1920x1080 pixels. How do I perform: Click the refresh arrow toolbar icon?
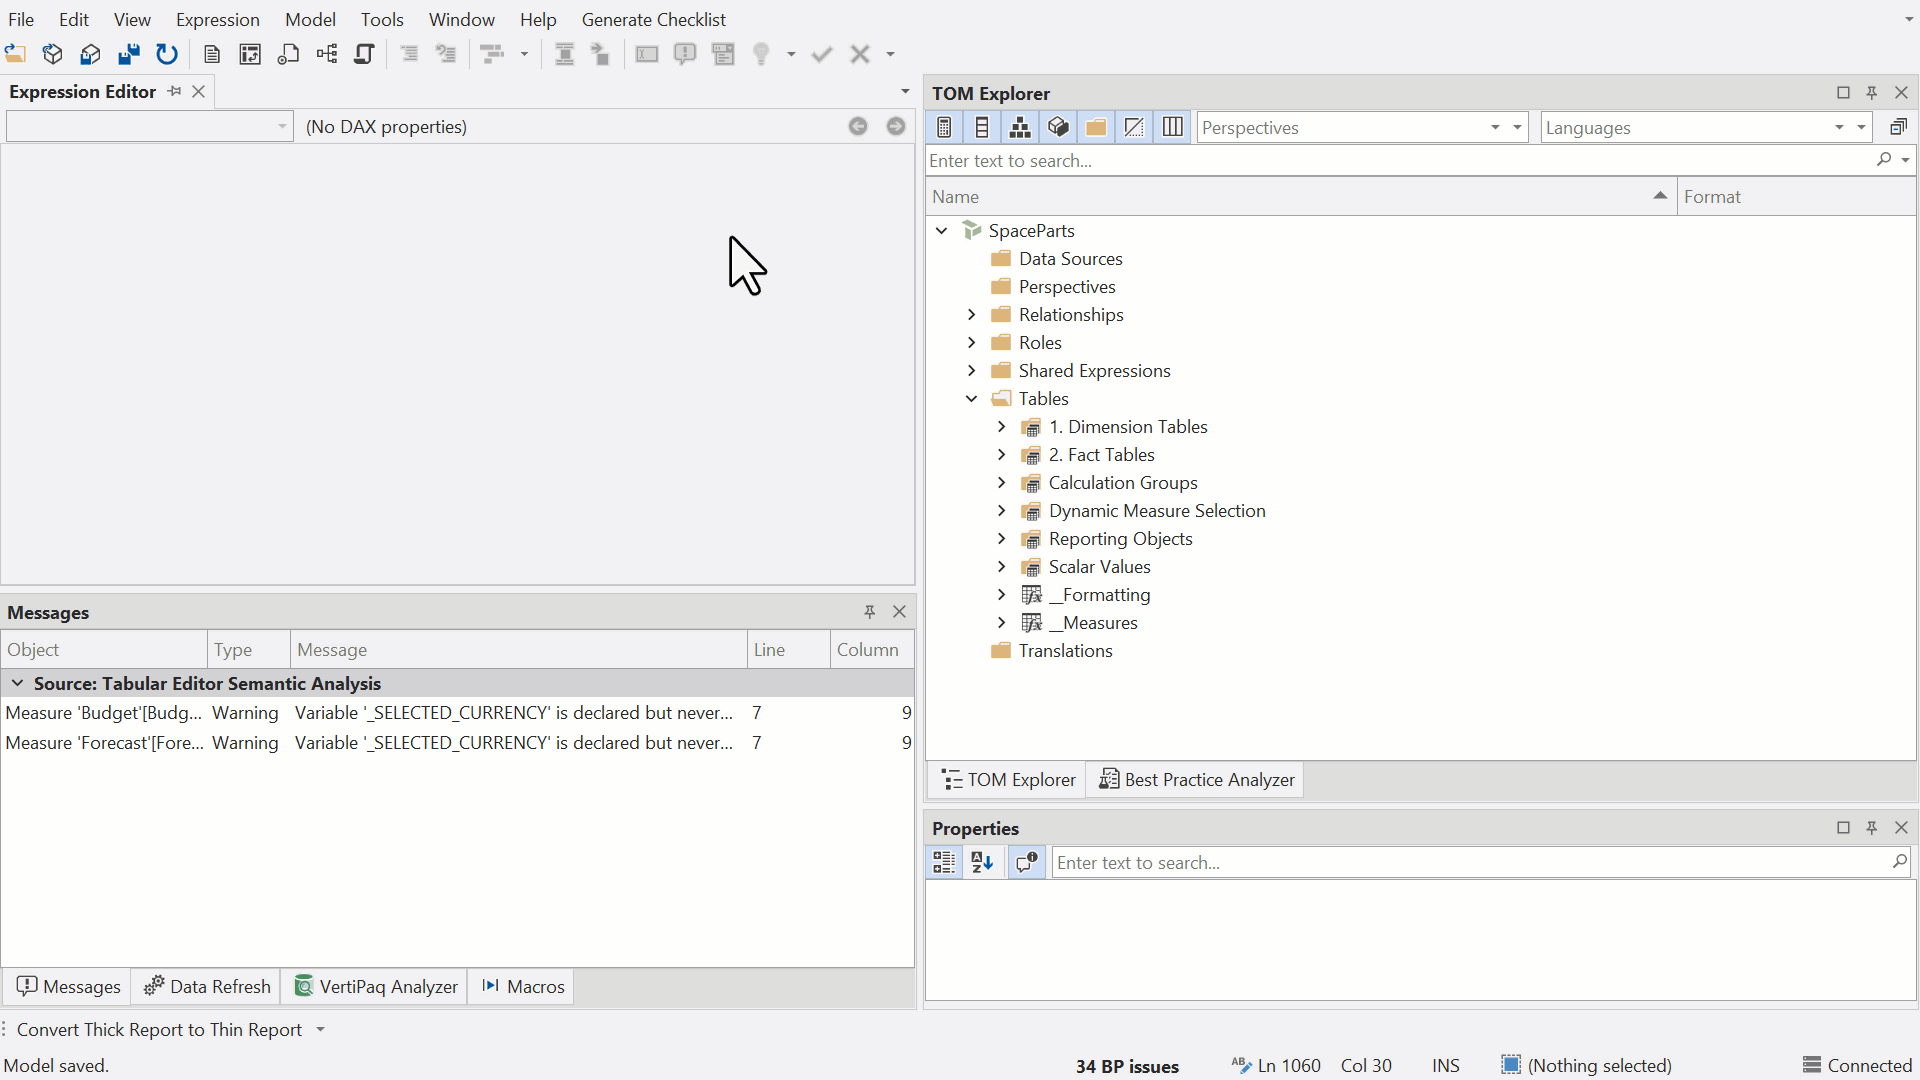(x=167, y=54)
